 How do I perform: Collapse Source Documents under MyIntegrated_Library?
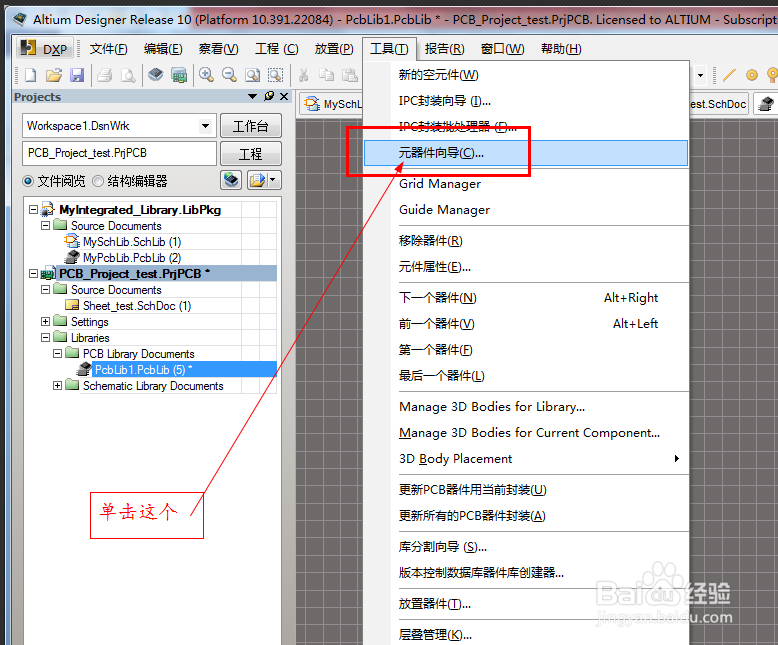click(45, 226)
